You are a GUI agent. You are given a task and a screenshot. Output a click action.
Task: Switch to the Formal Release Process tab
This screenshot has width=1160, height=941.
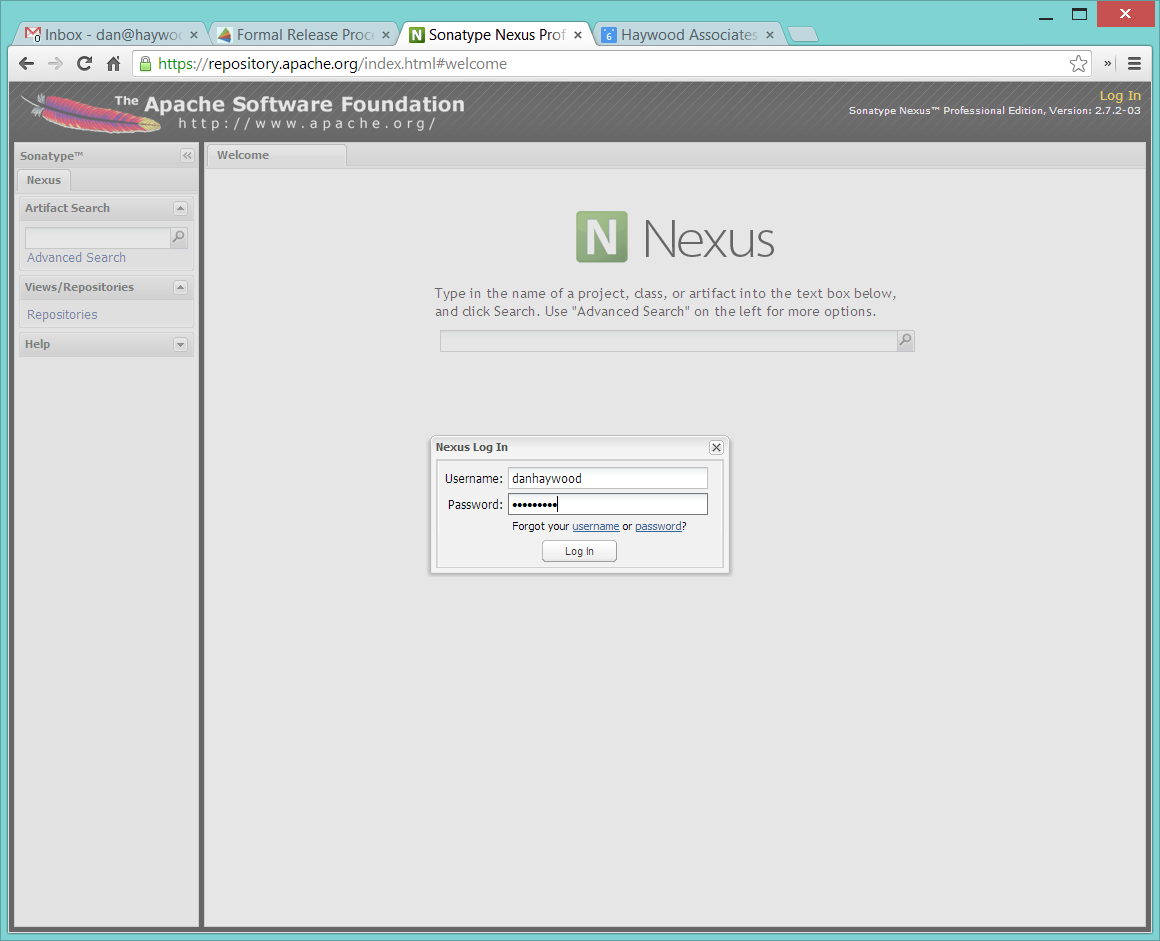click(298, 35)
